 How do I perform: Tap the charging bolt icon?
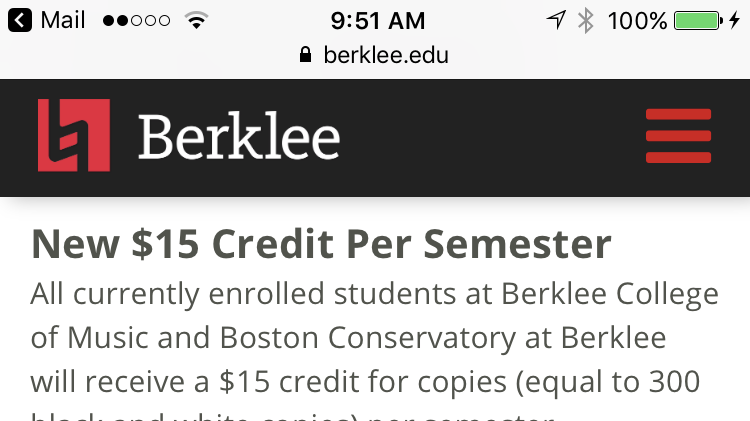[x=735, y=20]
